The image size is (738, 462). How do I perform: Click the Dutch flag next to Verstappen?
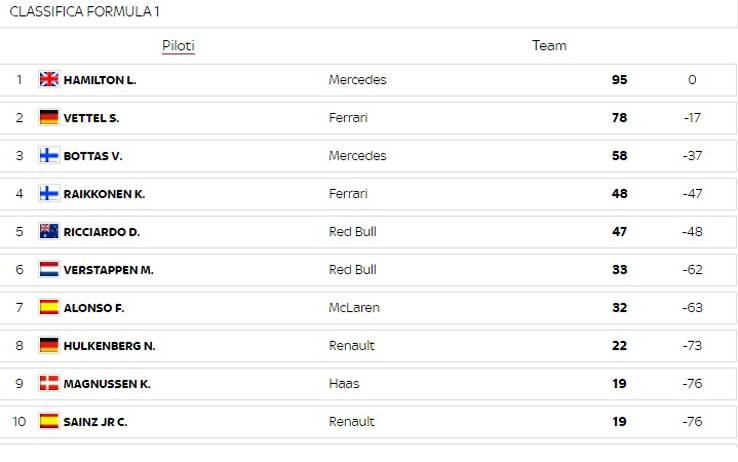point(49,270)
